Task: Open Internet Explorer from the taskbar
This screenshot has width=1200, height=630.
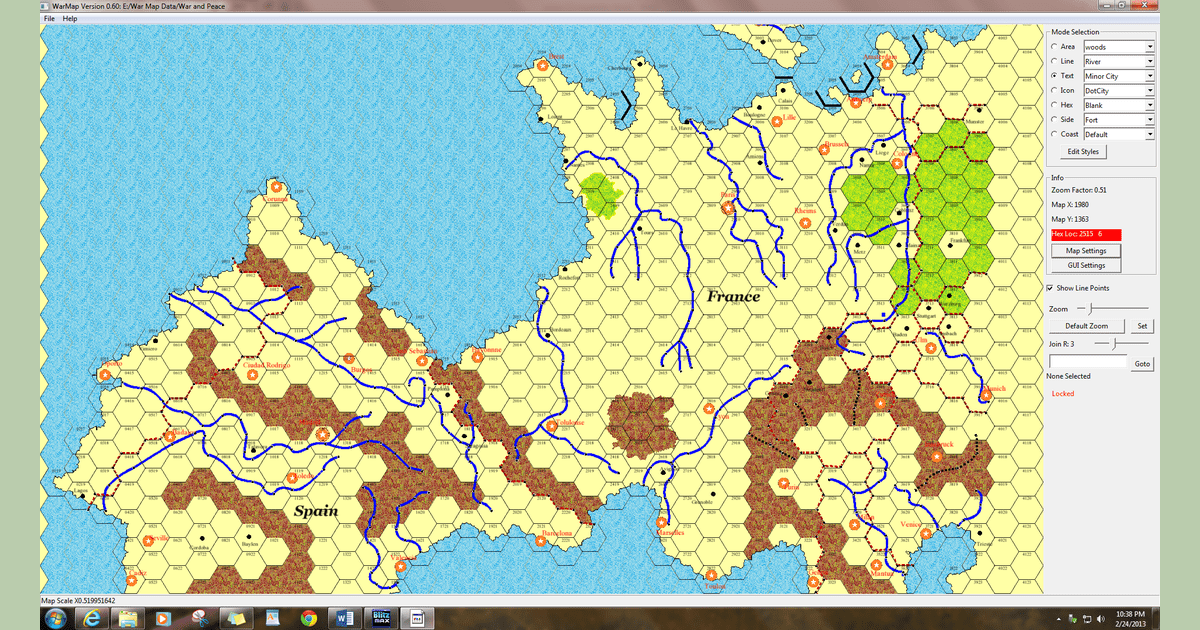Action: (x=94, y=618)
